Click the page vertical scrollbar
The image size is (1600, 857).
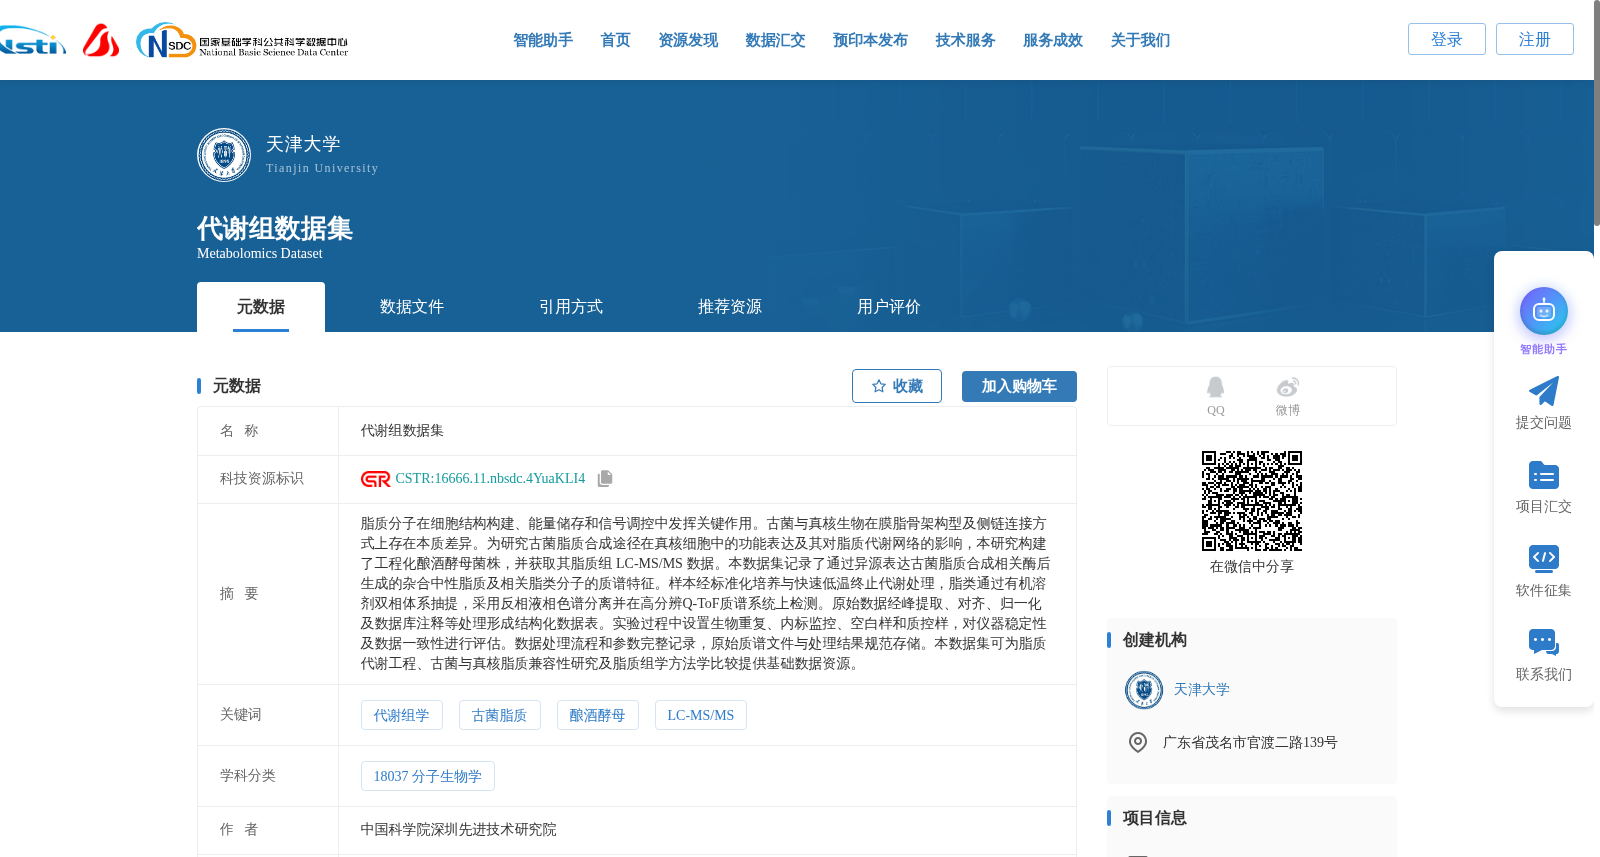(1596, 115)
